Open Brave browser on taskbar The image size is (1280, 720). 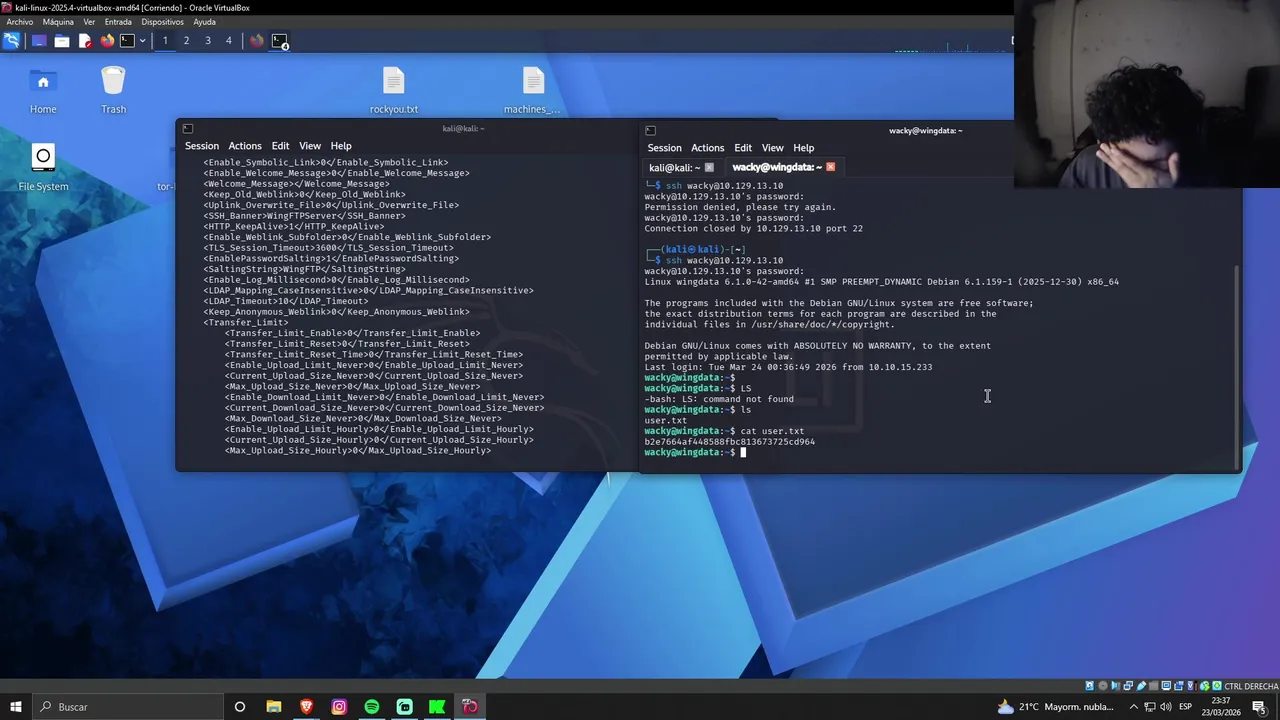tap(306, 707)
